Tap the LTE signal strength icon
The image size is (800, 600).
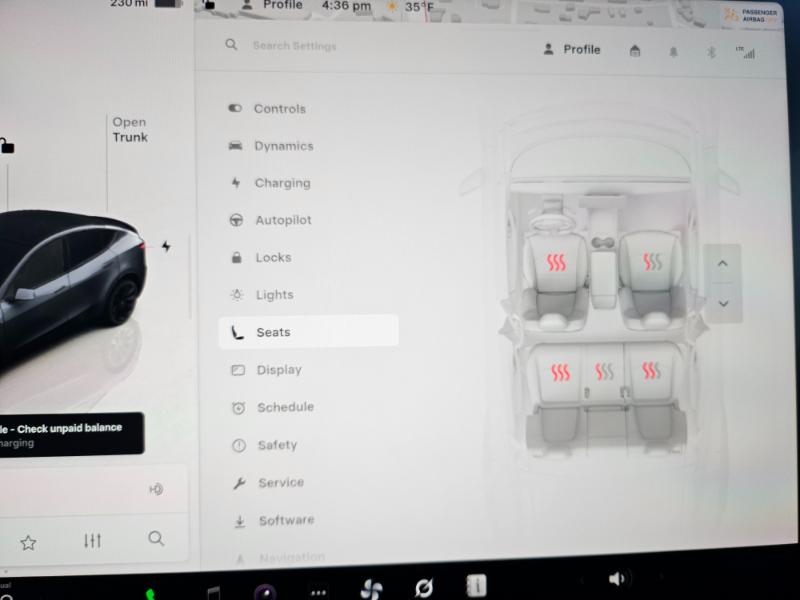(745, 52)
